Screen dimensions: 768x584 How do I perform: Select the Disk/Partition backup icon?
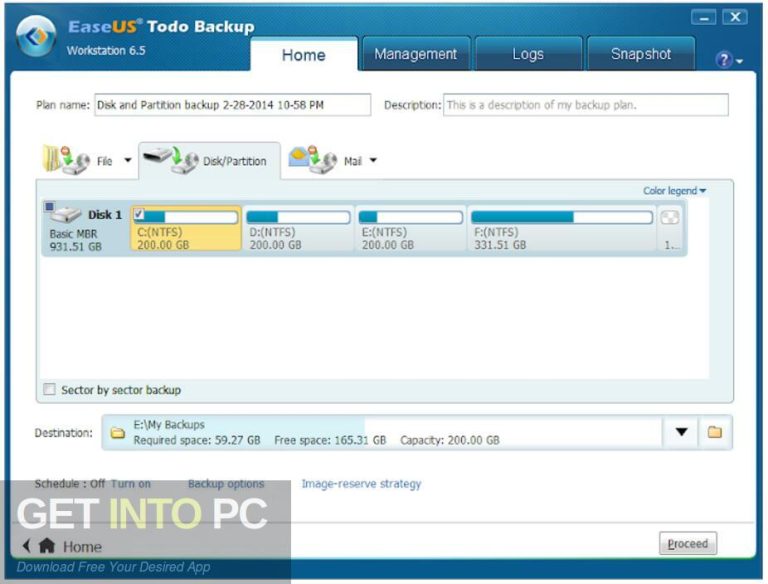pyautogui.click(x=171, y=160)
